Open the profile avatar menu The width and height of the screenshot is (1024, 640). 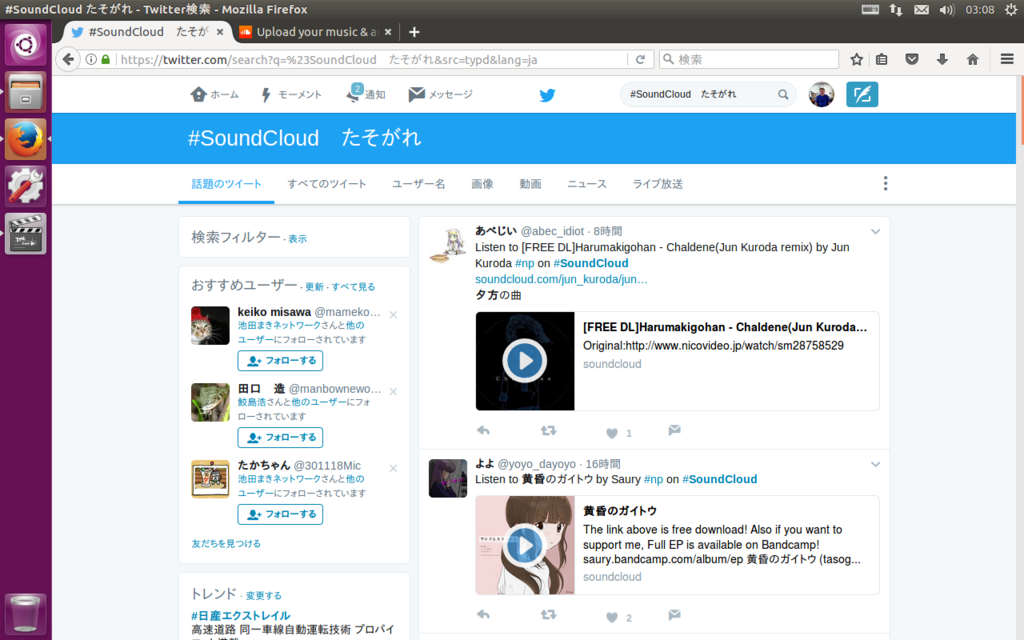[x=821, y=95]
